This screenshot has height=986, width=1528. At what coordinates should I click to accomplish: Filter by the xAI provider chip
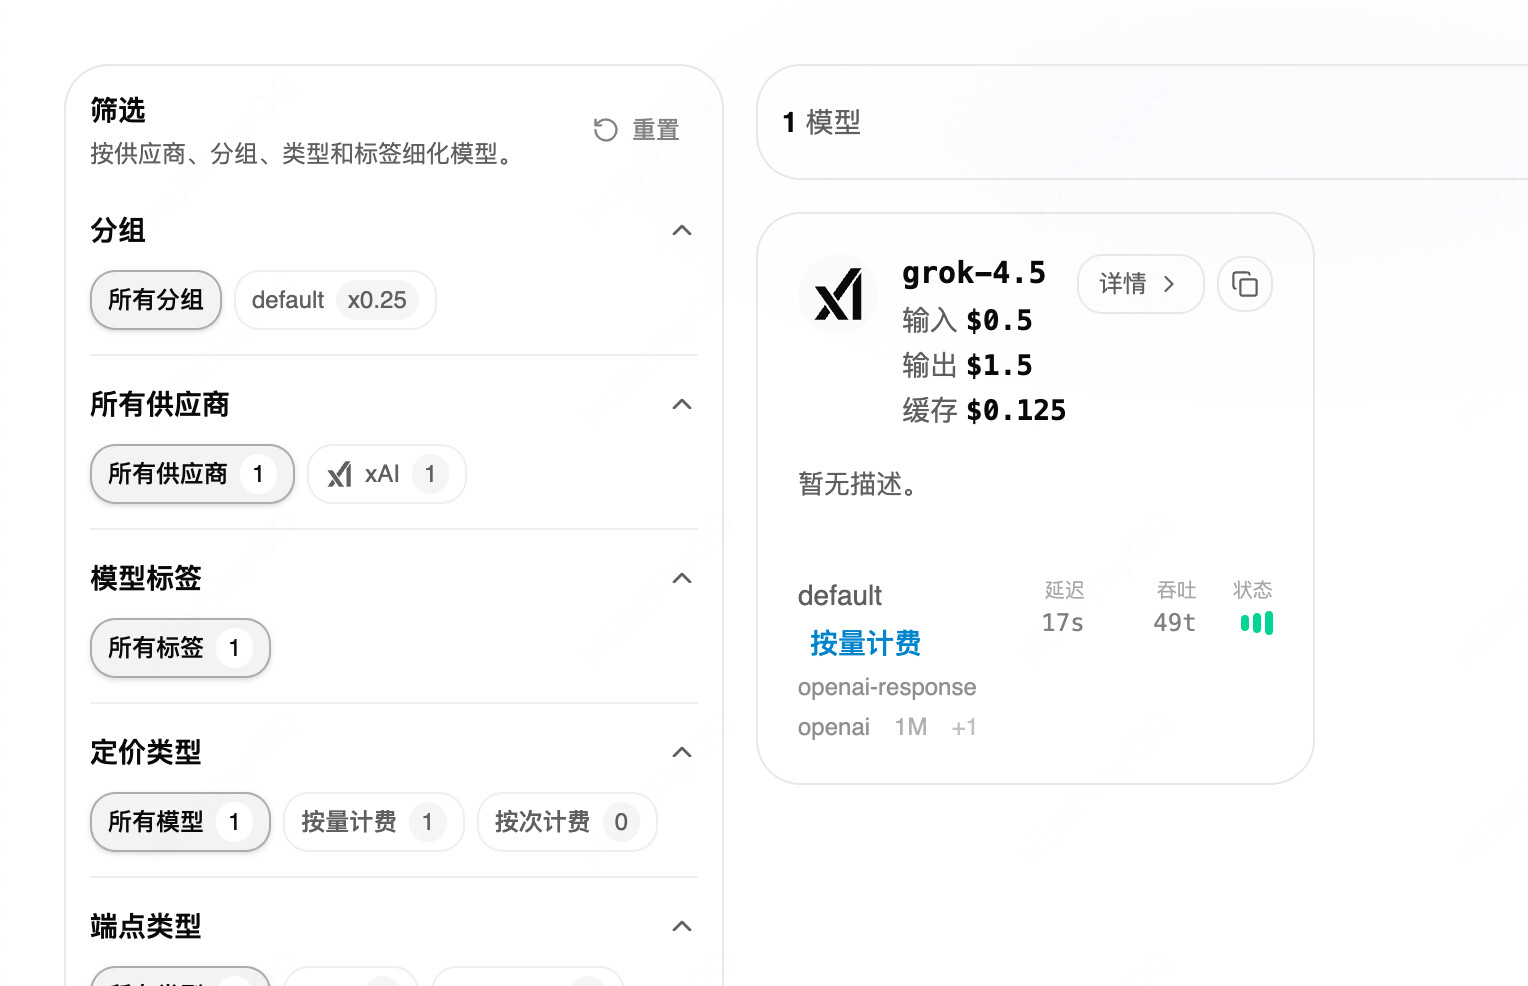[x=387, y=474]
